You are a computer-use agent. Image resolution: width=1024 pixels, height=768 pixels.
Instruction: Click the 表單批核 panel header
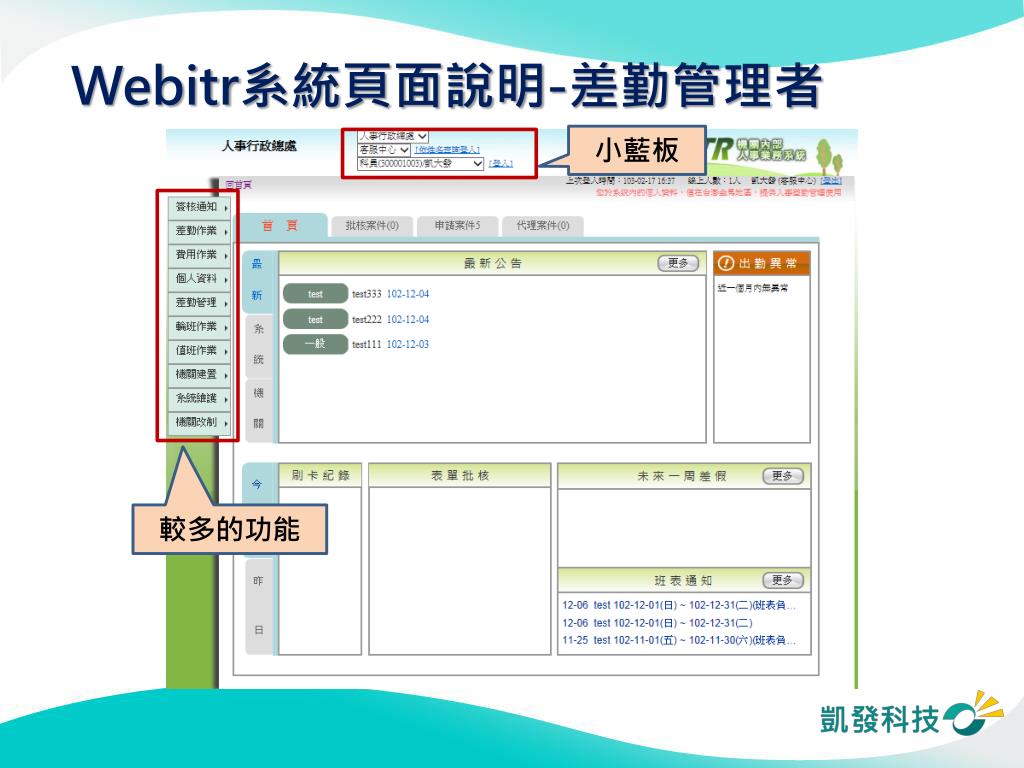coord(460,475)
